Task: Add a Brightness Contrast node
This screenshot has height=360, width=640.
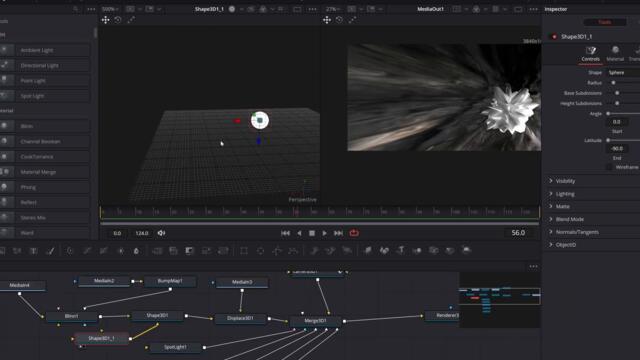Action: 121,251
